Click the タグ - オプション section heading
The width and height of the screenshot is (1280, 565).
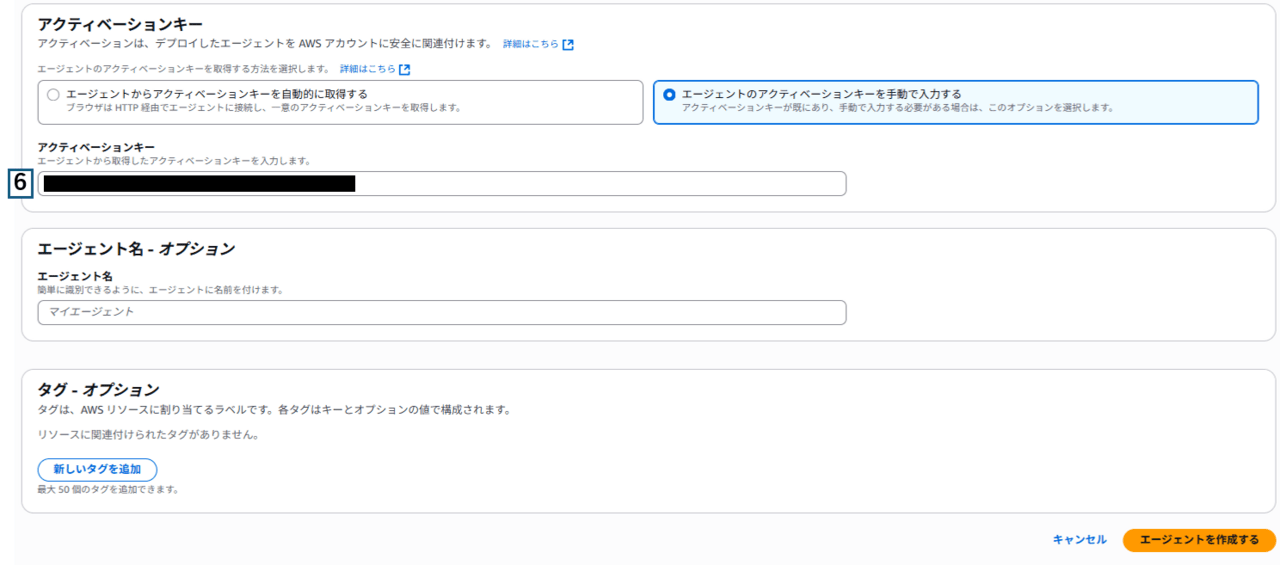point(98,390)
